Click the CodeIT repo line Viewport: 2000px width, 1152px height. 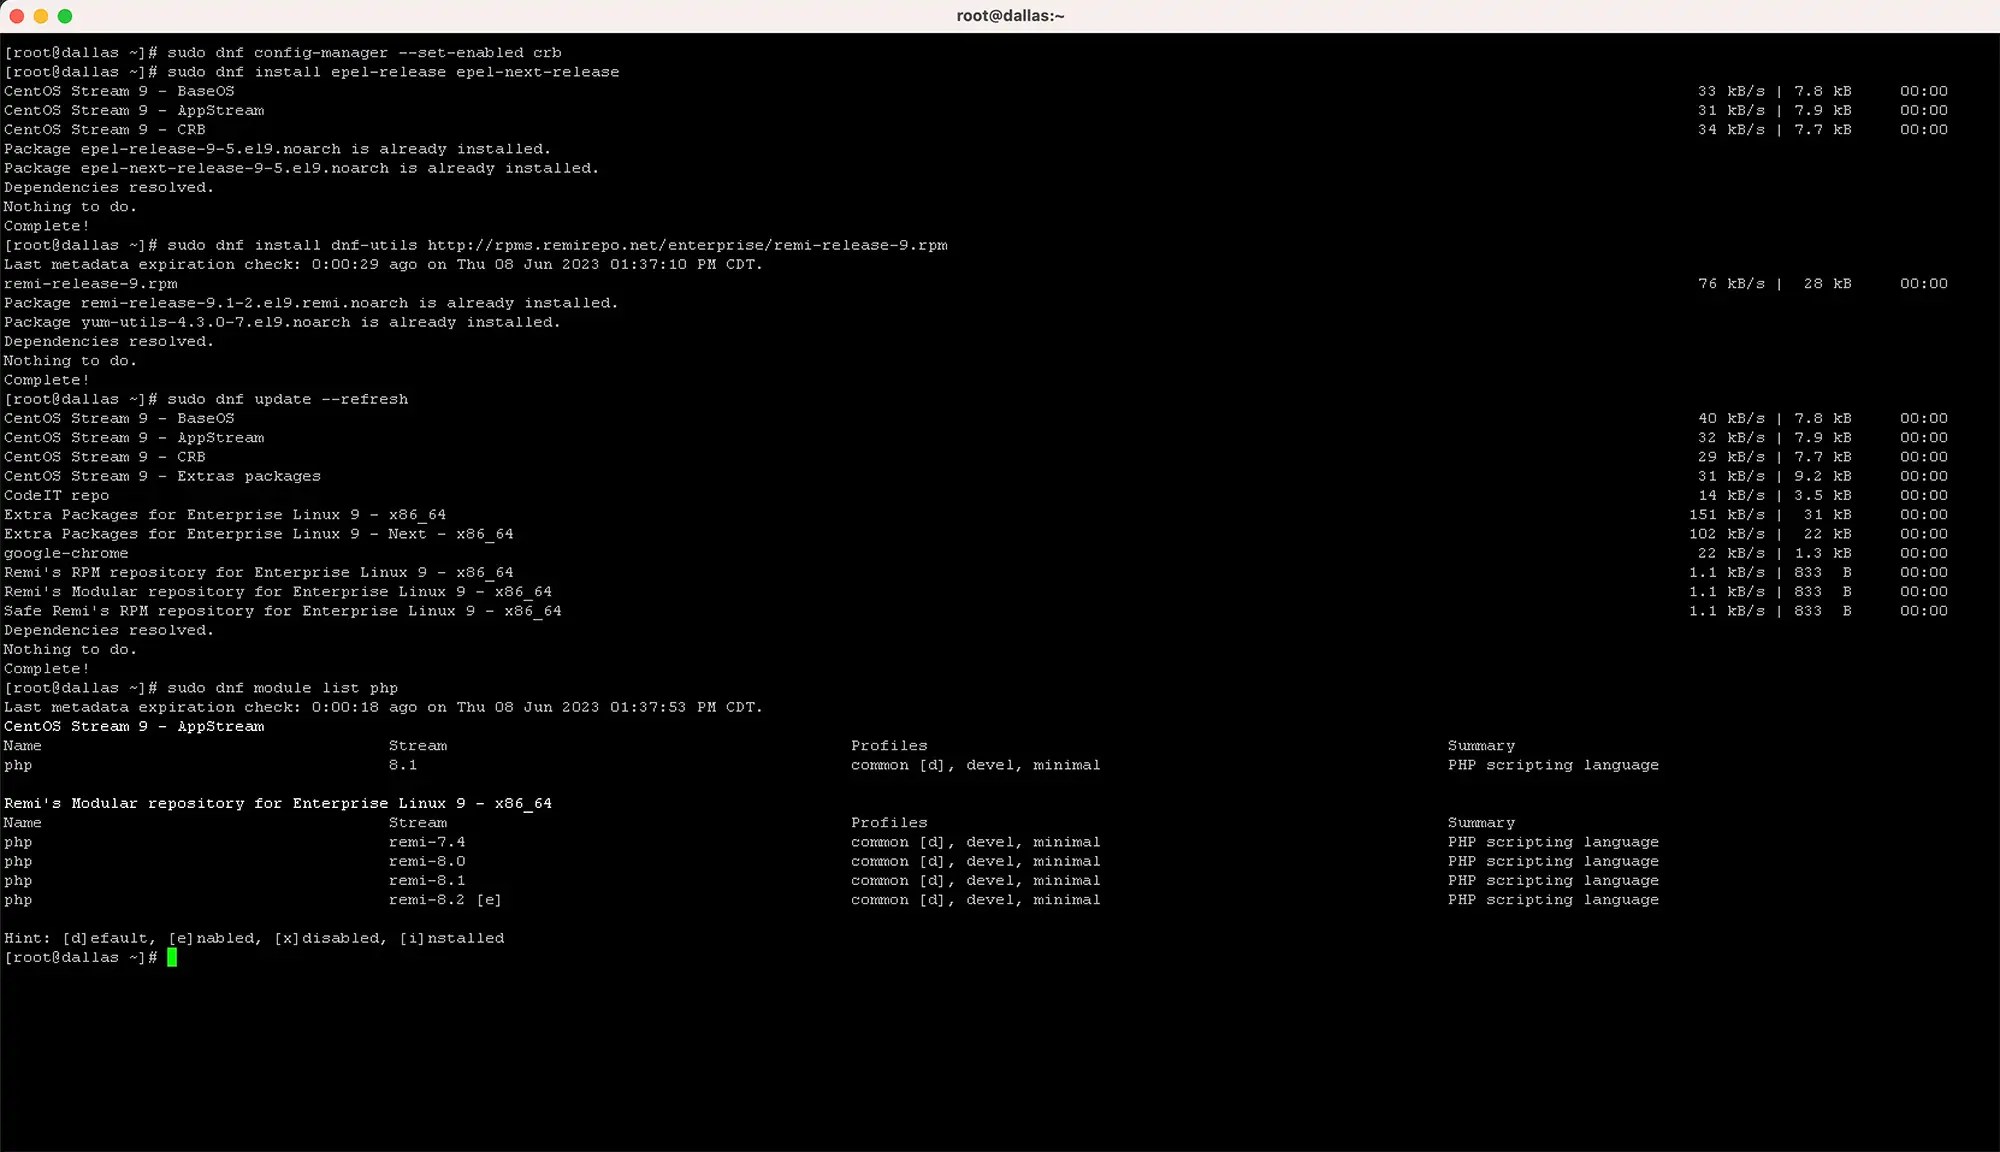57,495
